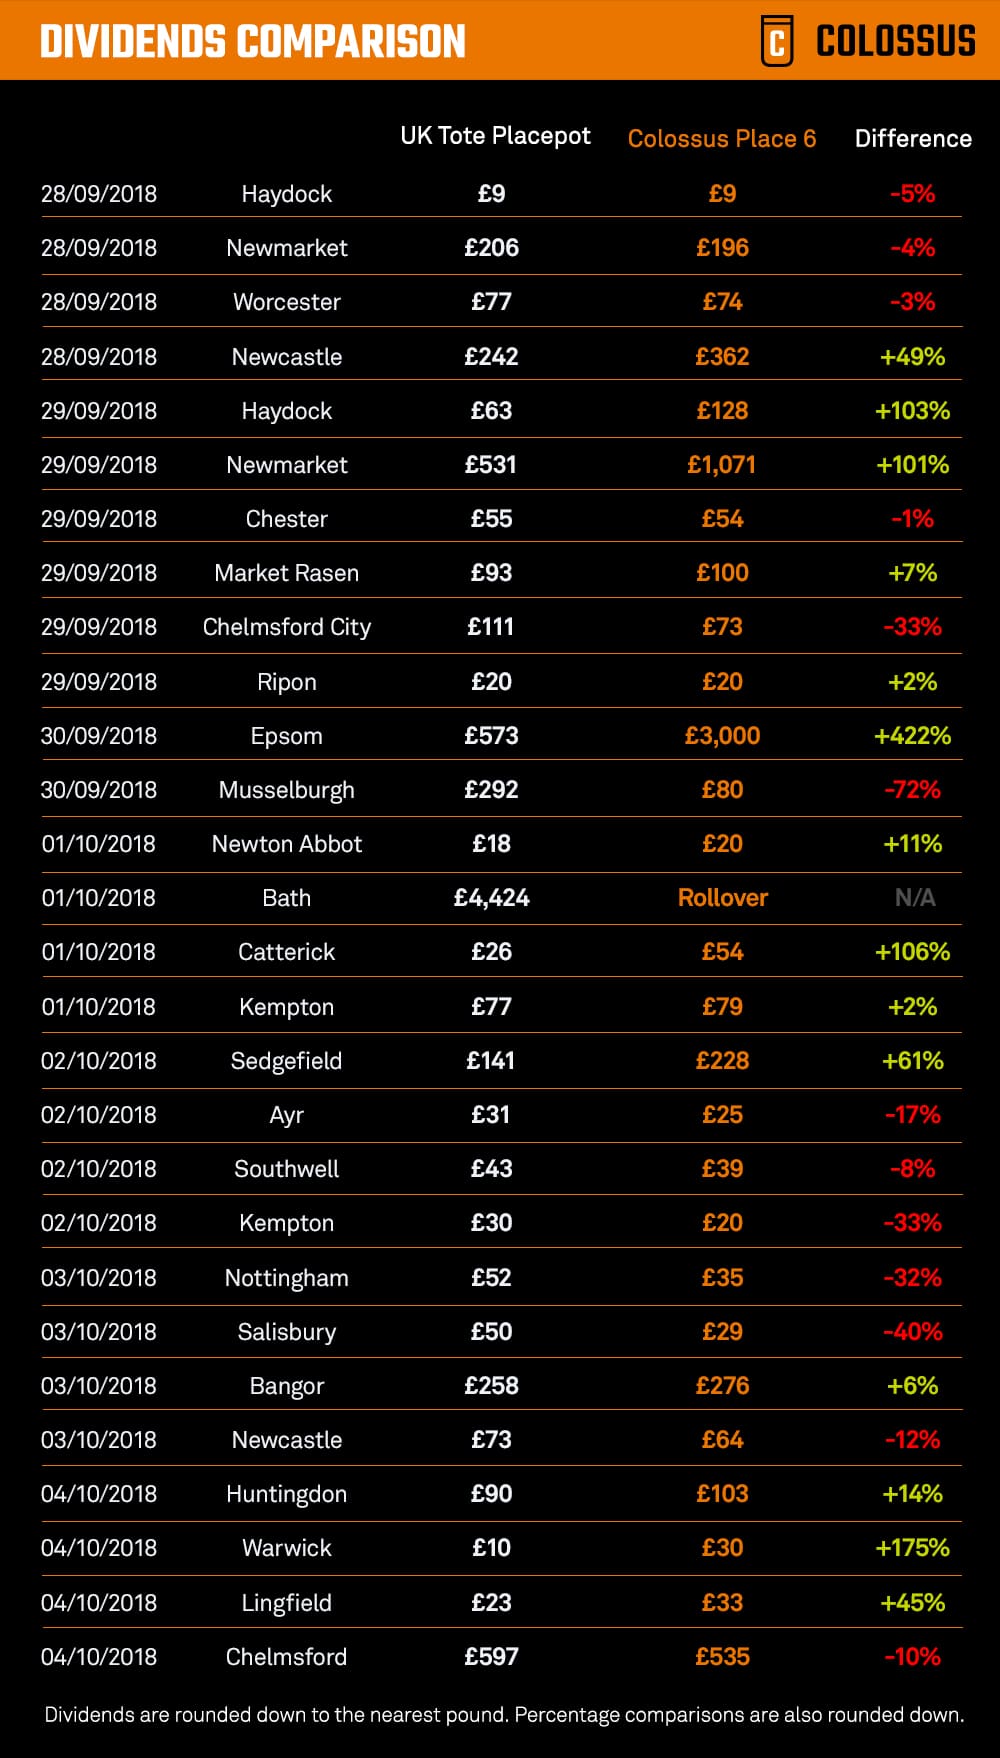Click the £1,071 Colossus dividend
The image size is (1000, 1758).
(x=721, y=465)
